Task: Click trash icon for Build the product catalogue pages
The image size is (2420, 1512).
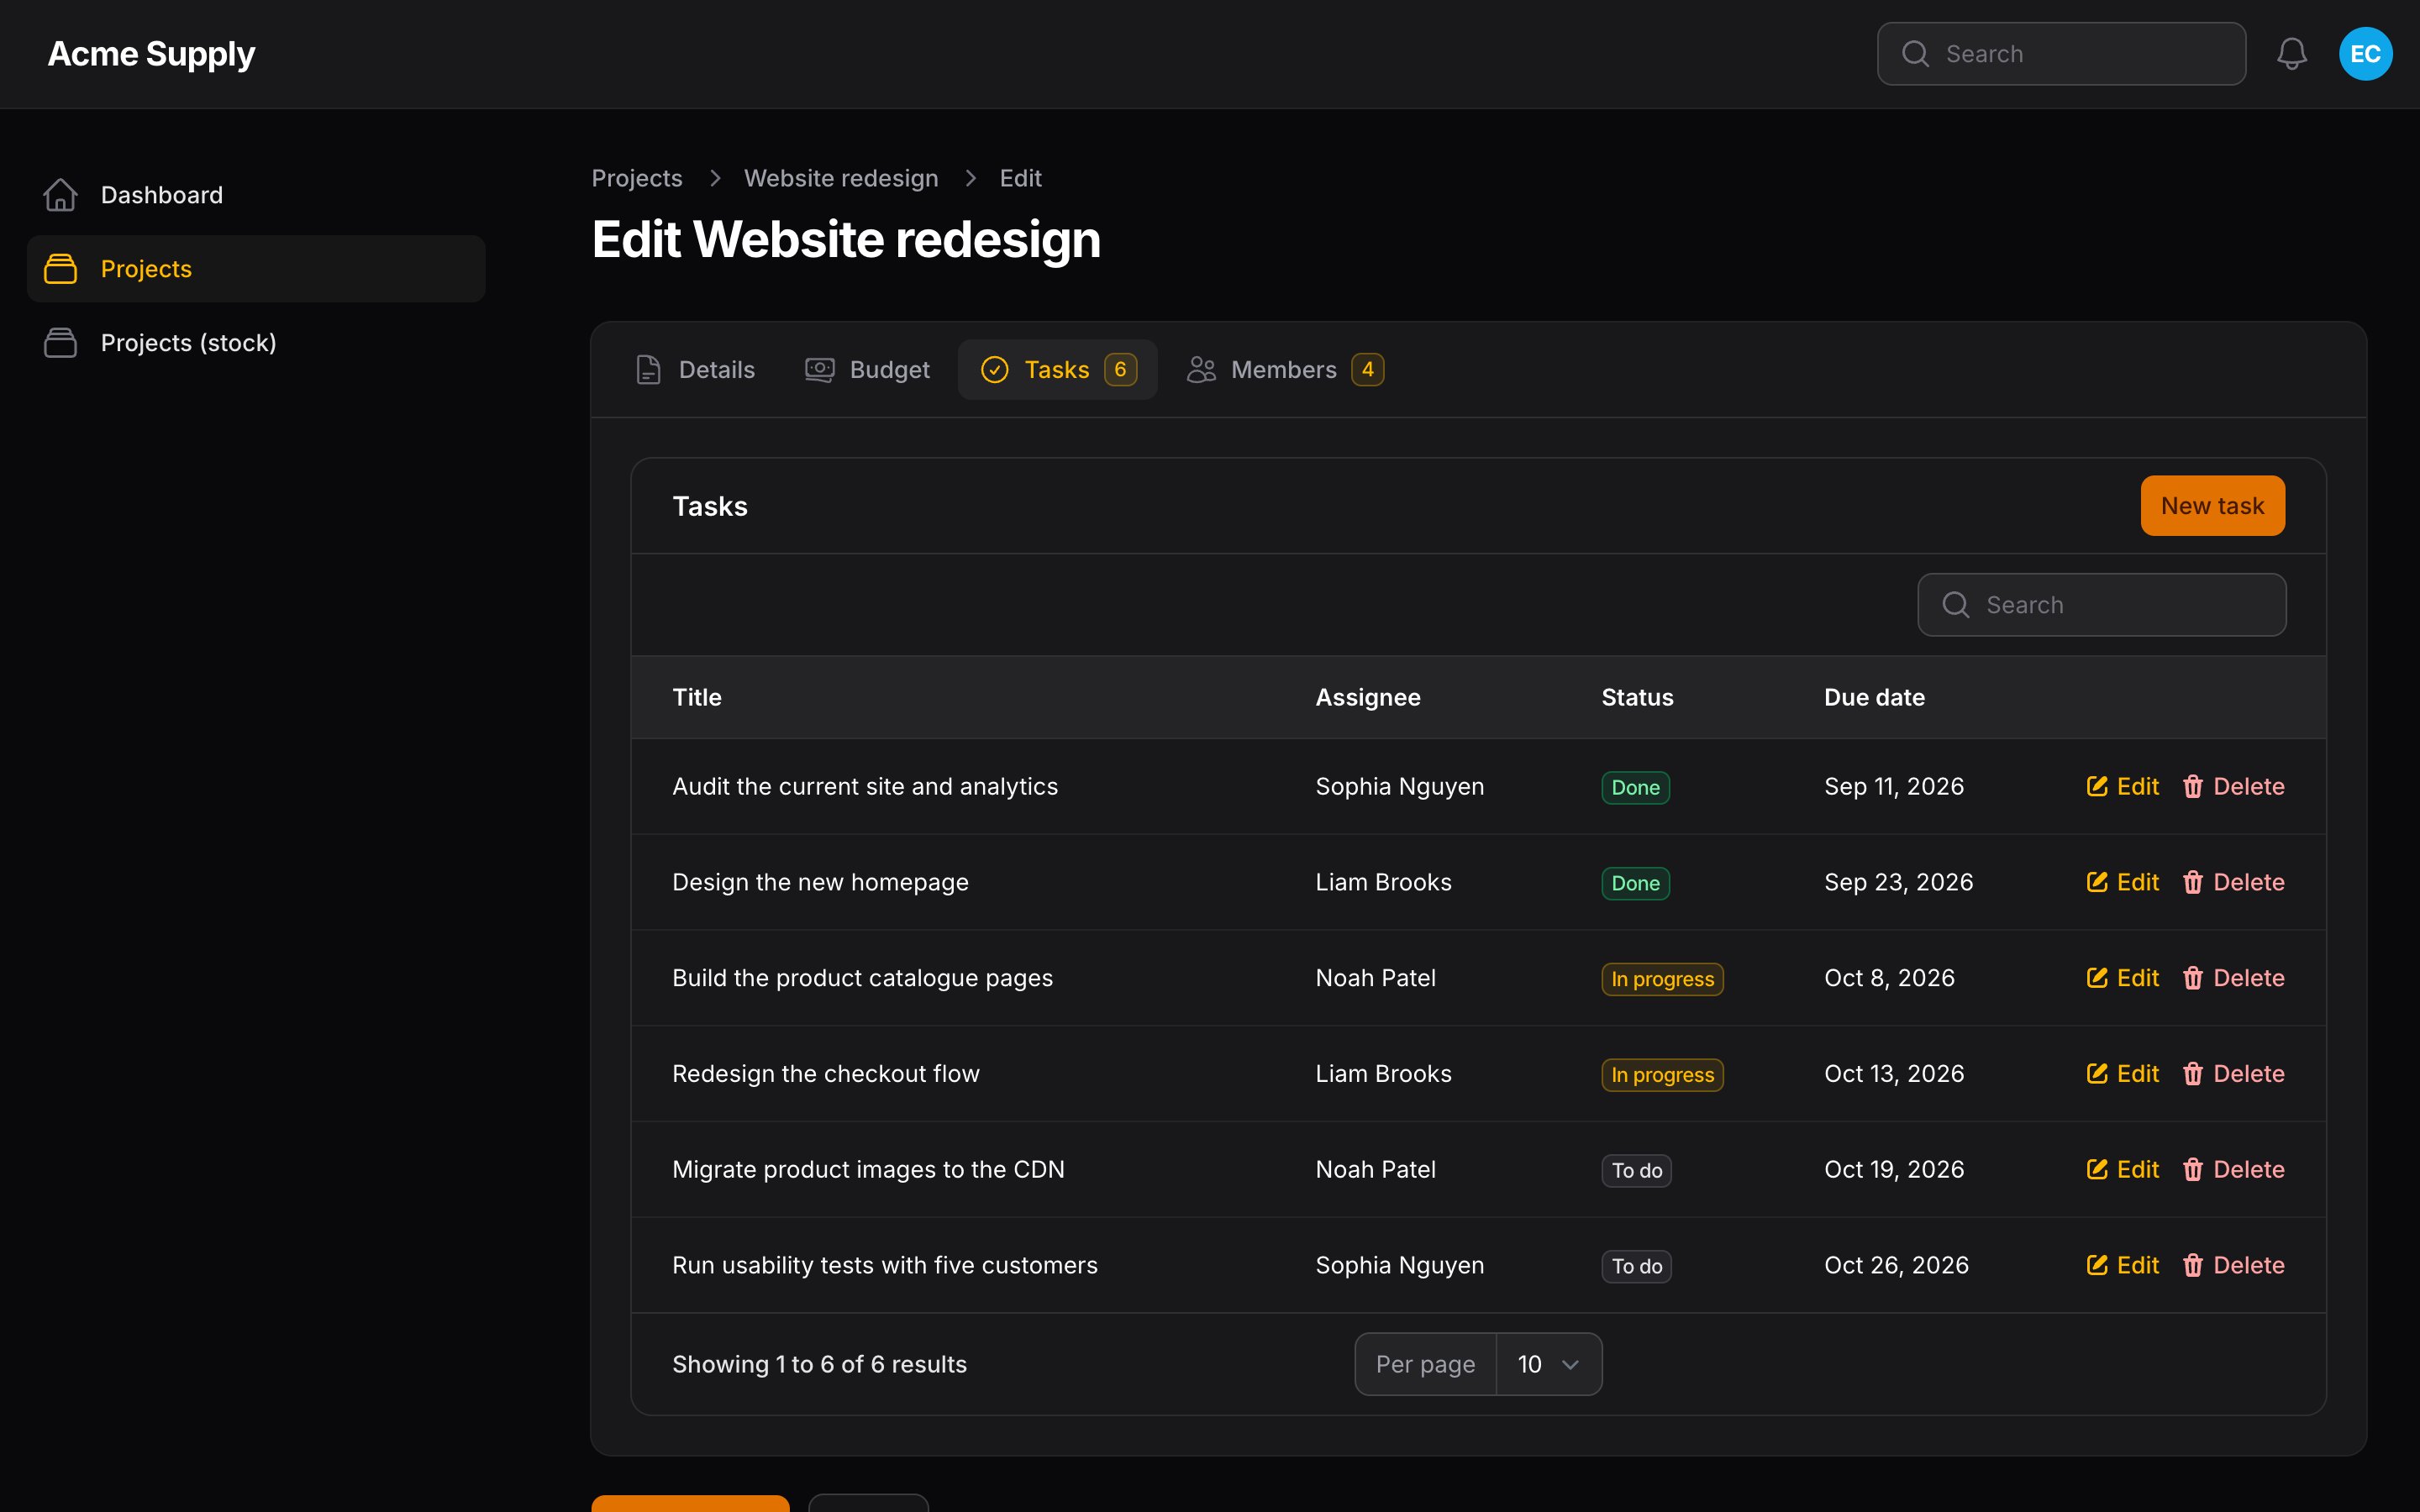Action: (x=2193, y=978)
